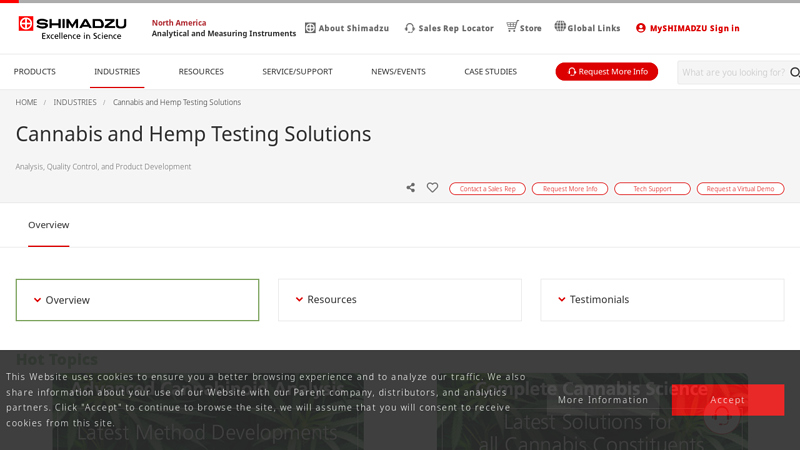Go to INDUSTRIES breadcrumb
The width and height of the screenshot is (800, 450).
click(x=75, y=102)
